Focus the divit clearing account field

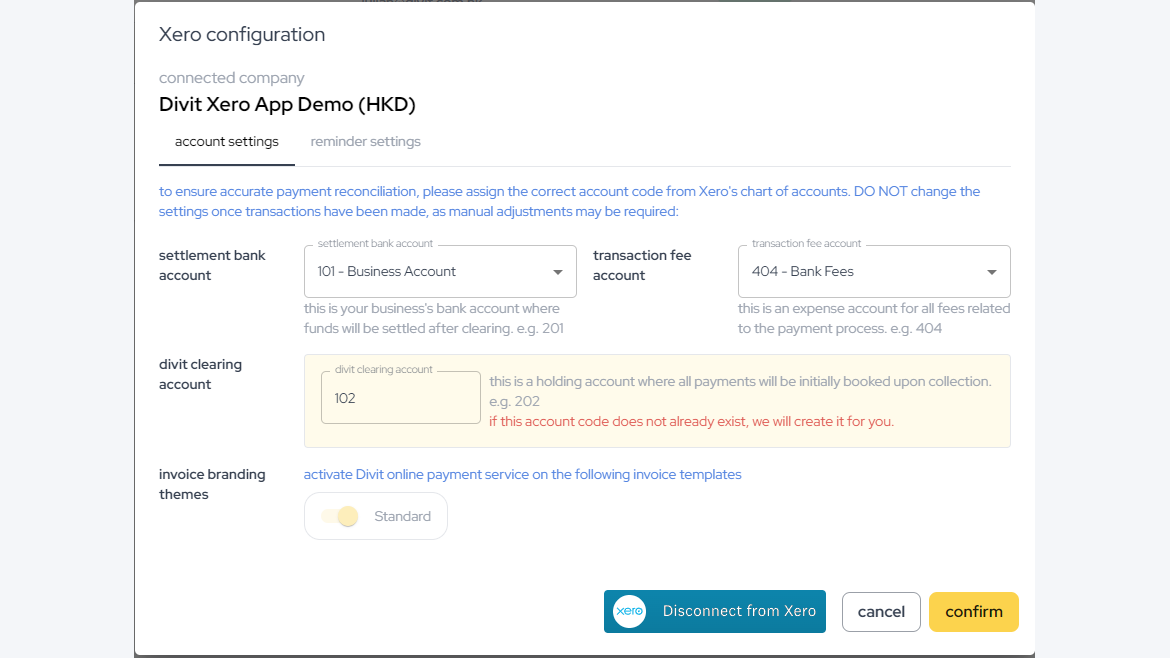(x=401, y=398)
